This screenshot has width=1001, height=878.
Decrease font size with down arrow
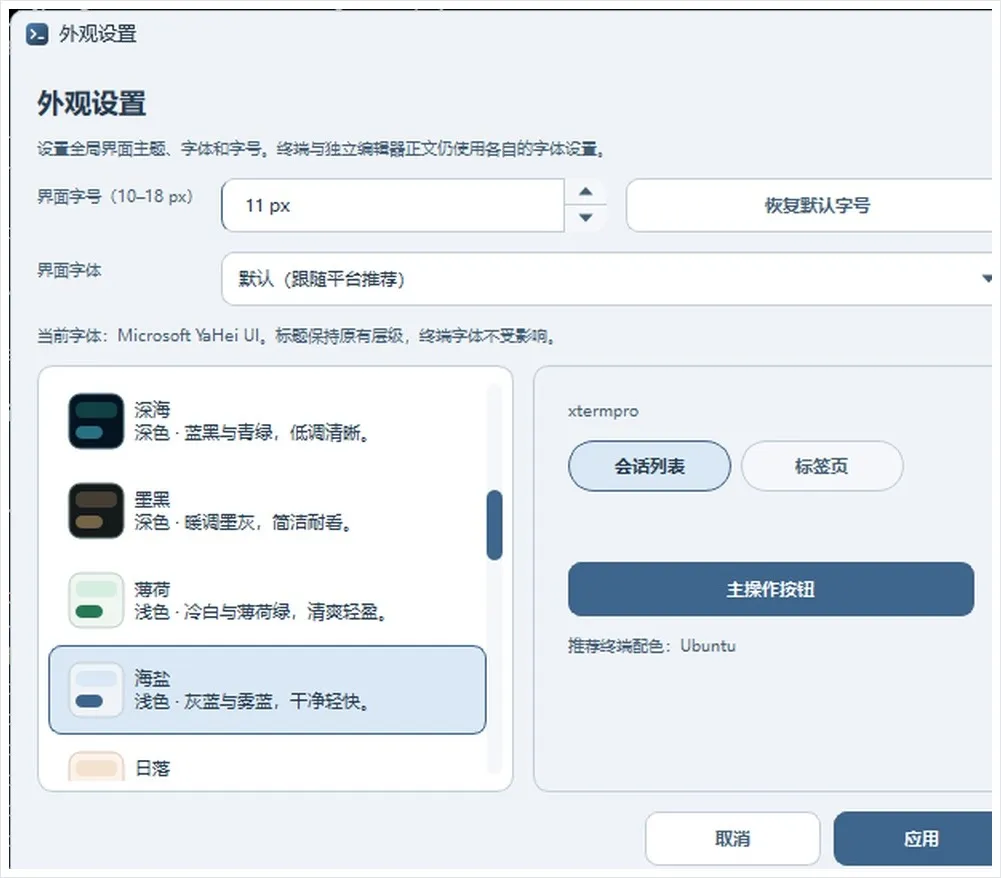pyautogui.click(x=585, y=218)
